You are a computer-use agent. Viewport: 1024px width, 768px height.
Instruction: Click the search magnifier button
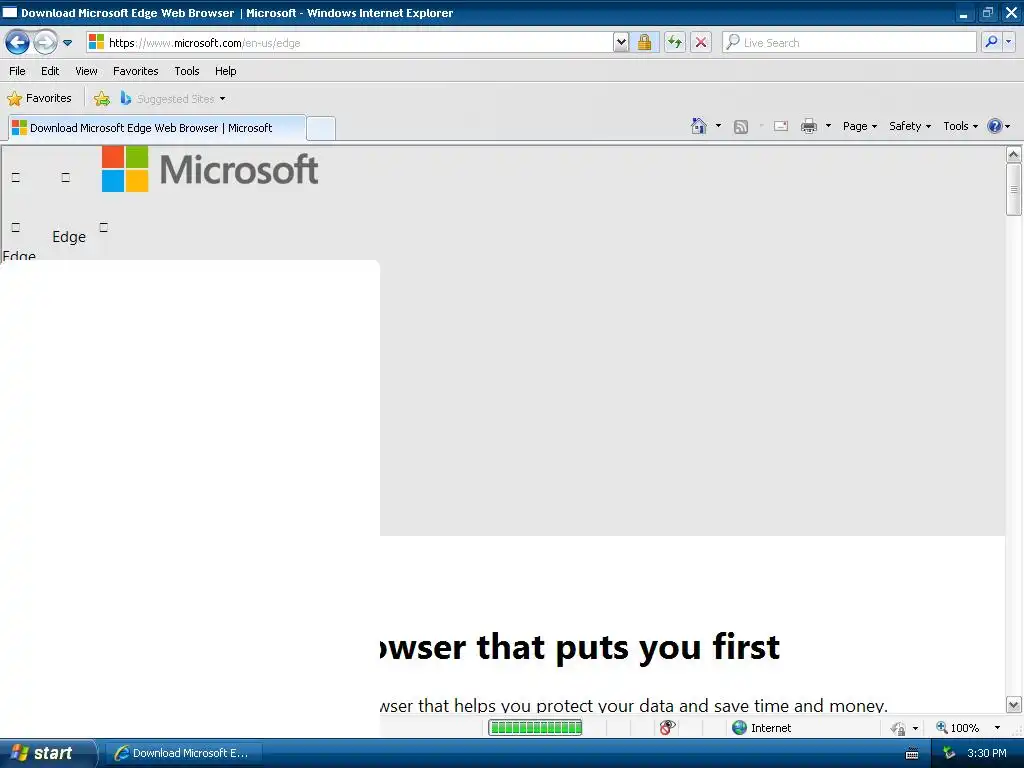(991, 42)
